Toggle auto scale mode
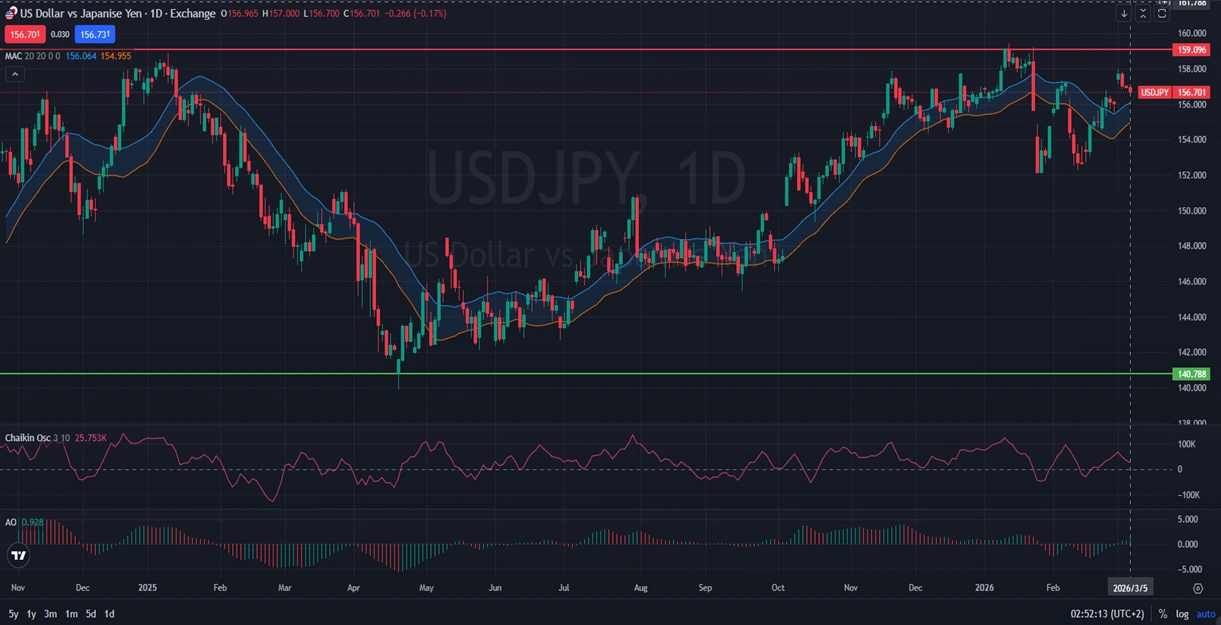This screenshot has width=1221, height=625. pos(1206,614)
